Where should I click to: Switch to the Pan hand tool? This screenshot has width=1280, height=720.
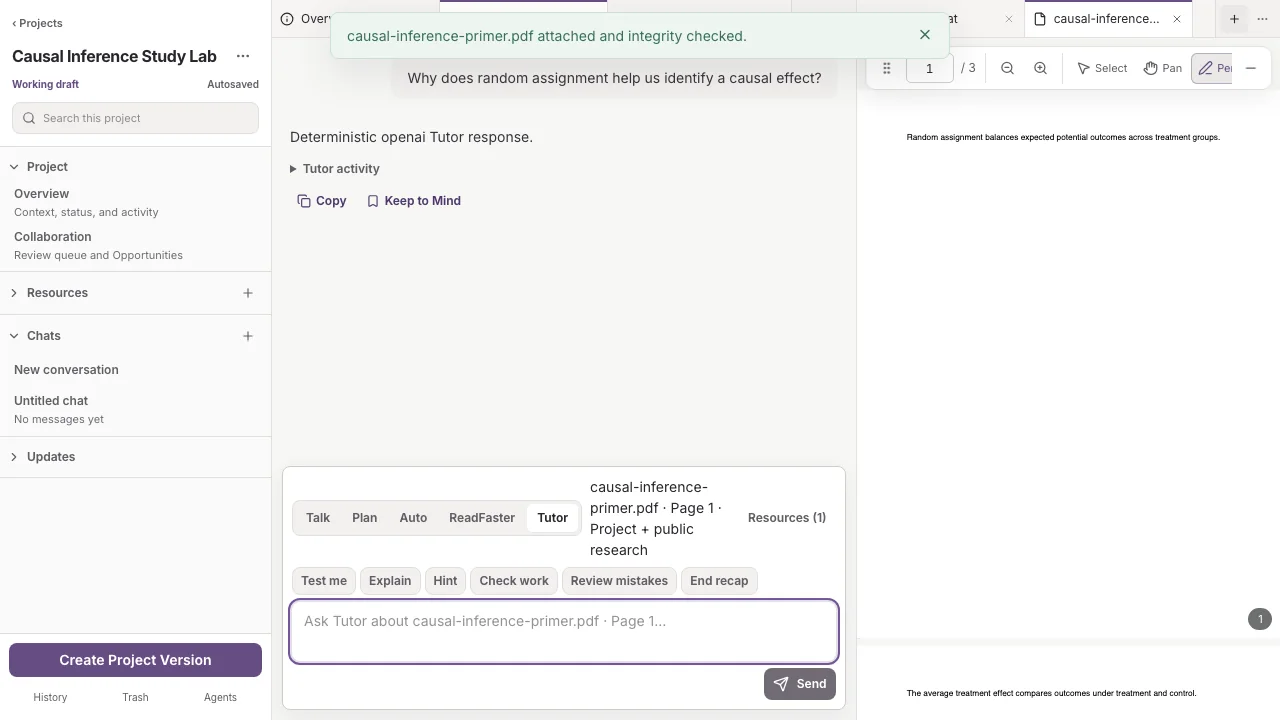coord(1163,68)
